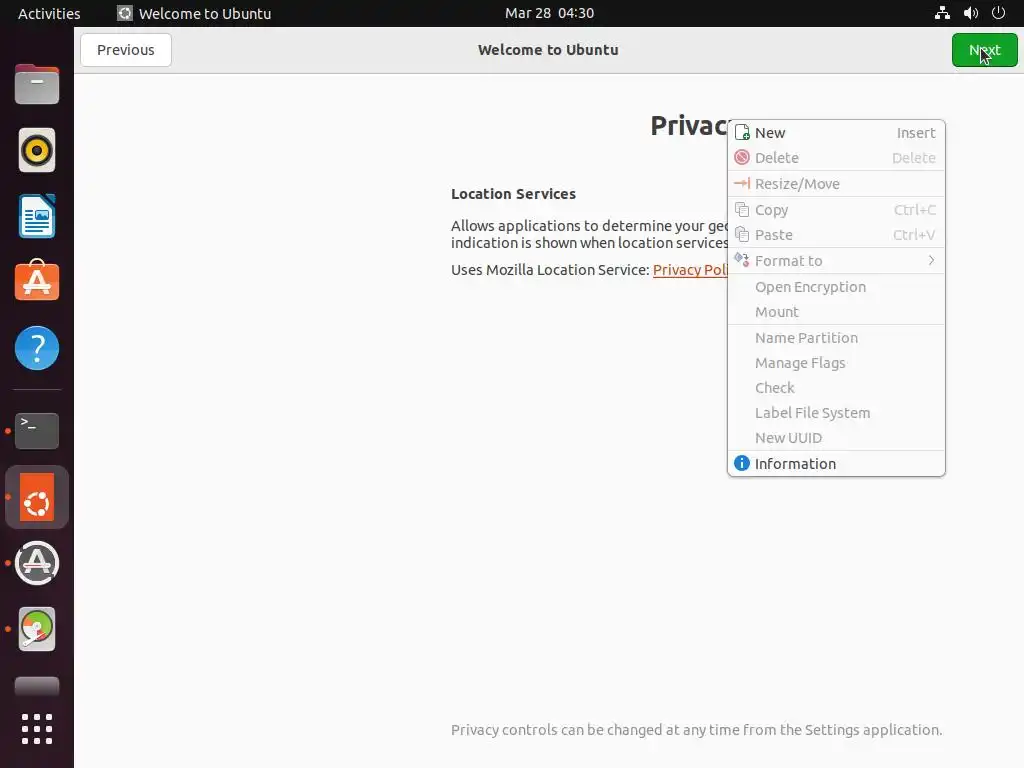Click the Welcome to Ubuntu app menu
Viewport: 1024px width, 768px height.
coord(194,13)
